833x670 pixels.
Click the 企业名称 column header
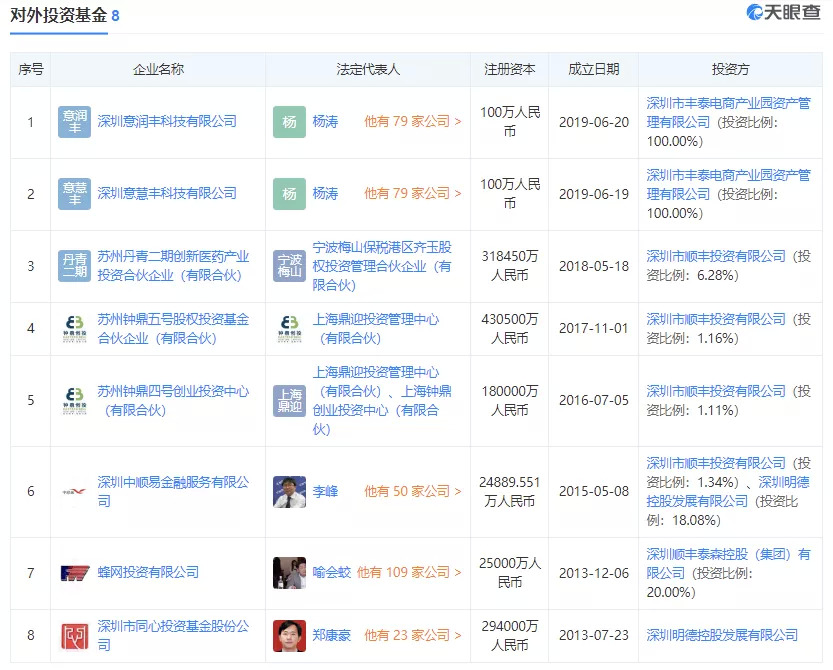pyautogui.click(x=158, y=69)
